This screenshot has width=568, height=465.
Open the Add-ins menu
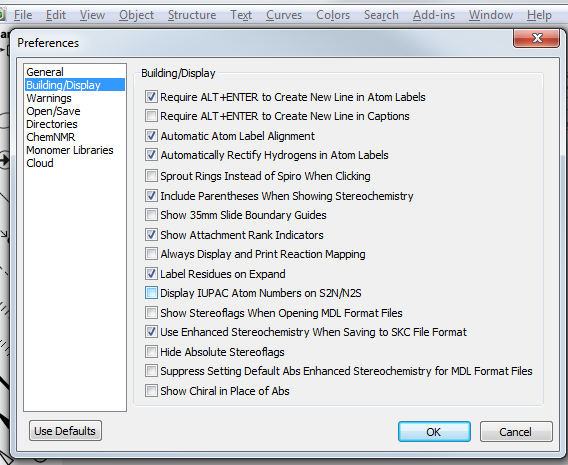(x=434, y=15)
